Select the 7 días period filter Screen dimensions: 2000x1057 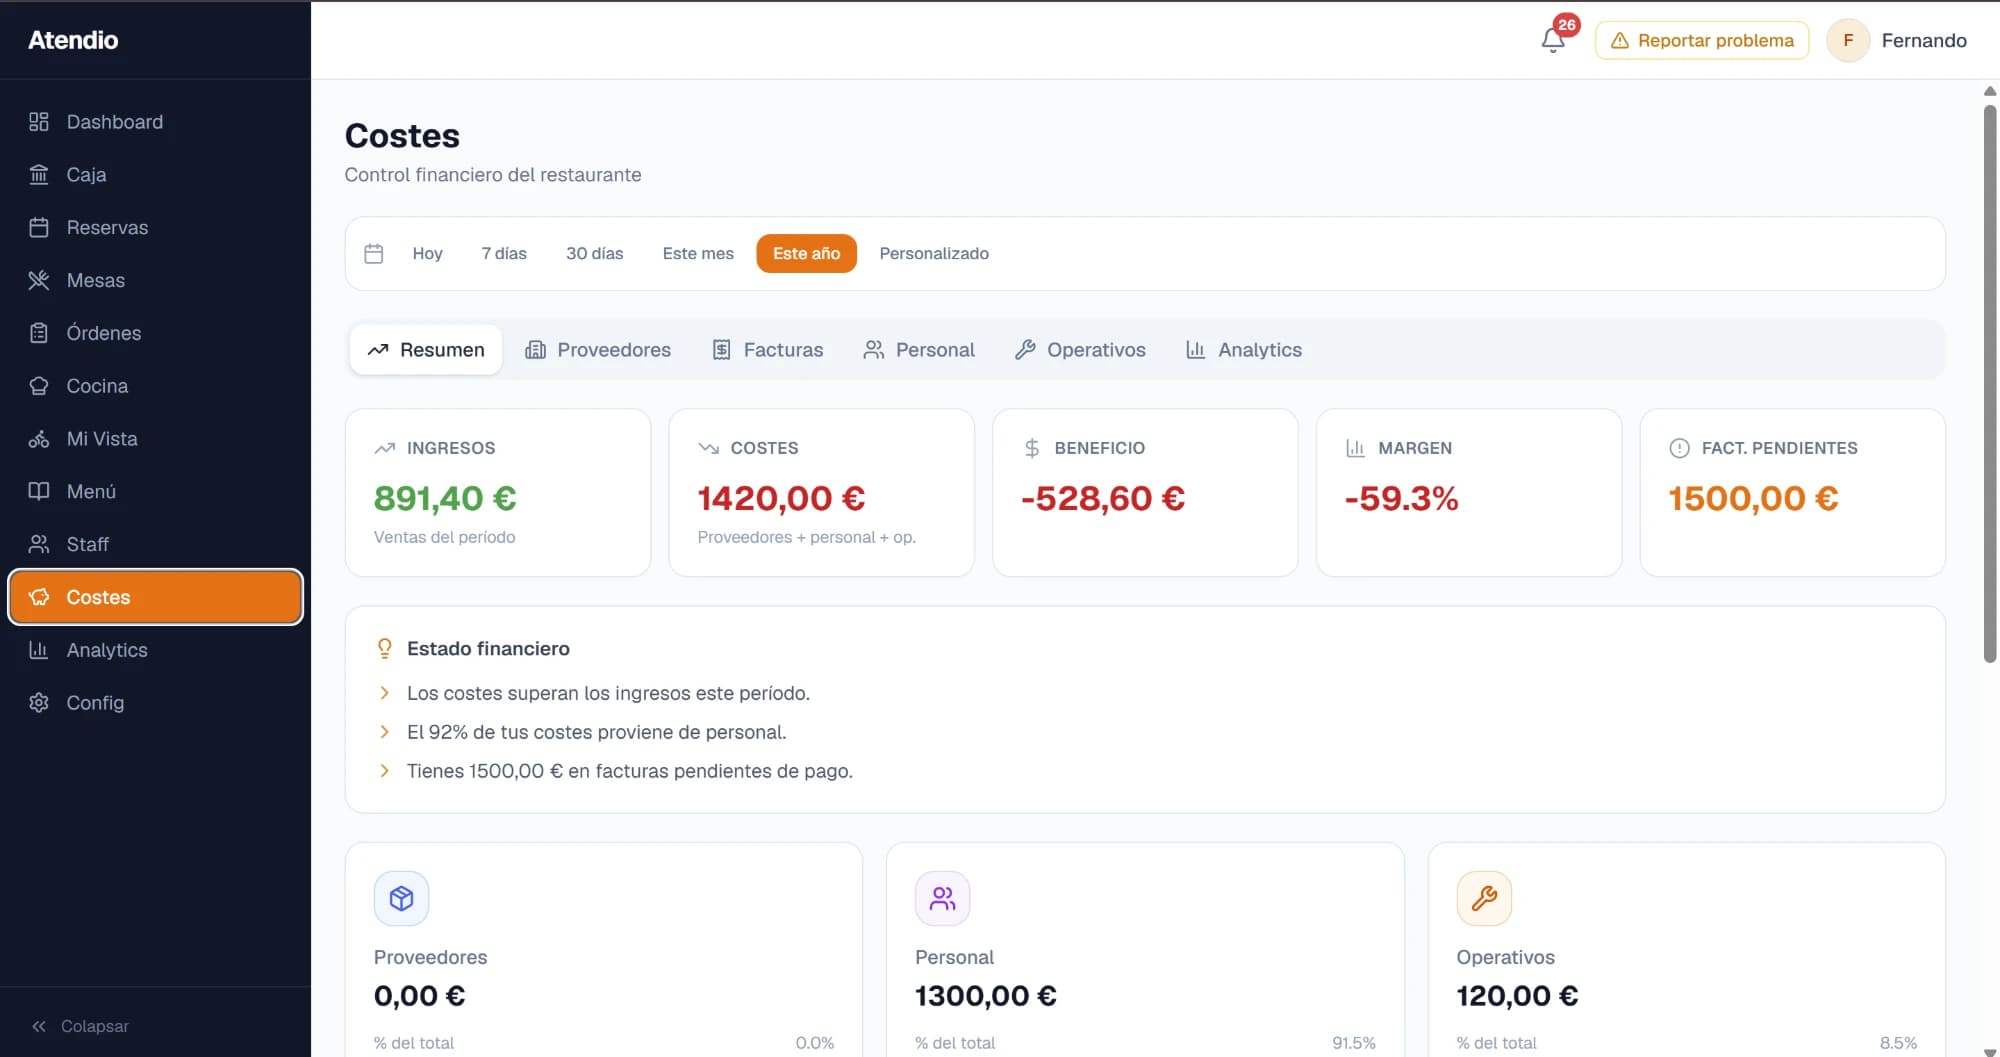(504, 254)
